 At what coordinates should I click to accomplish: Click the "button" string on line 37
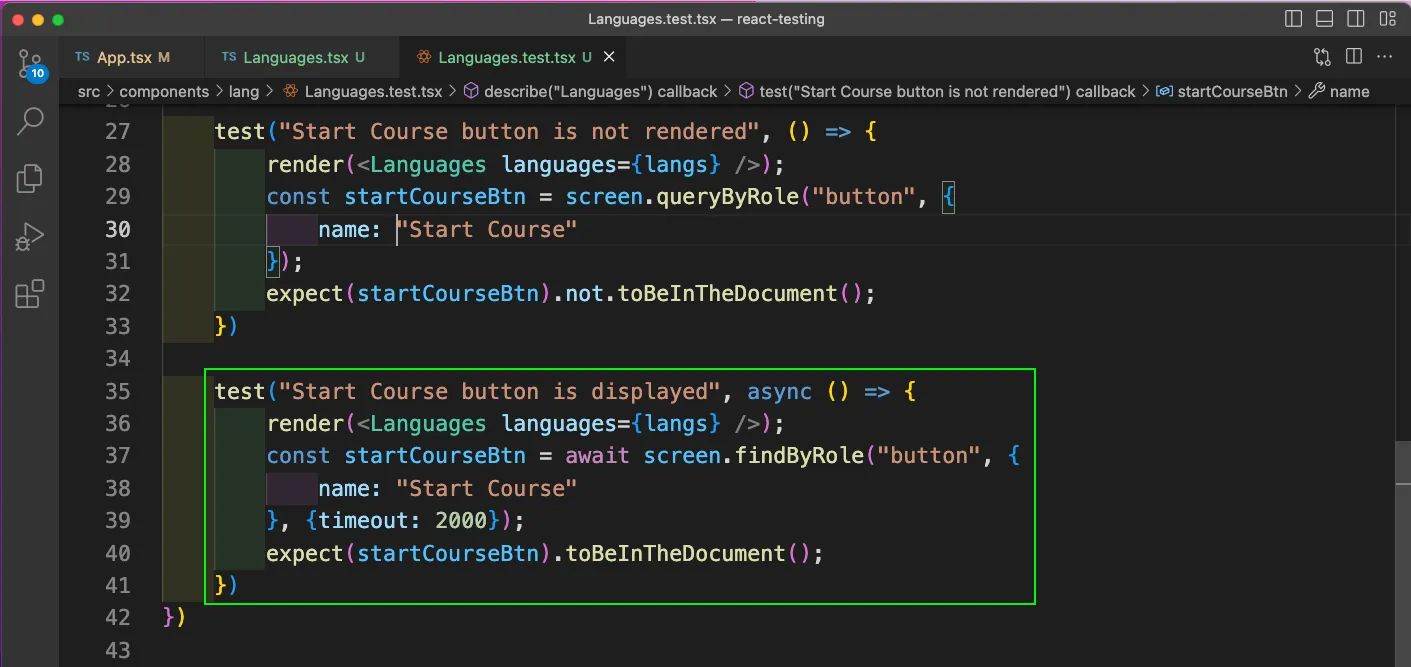[x=929, y=456]
